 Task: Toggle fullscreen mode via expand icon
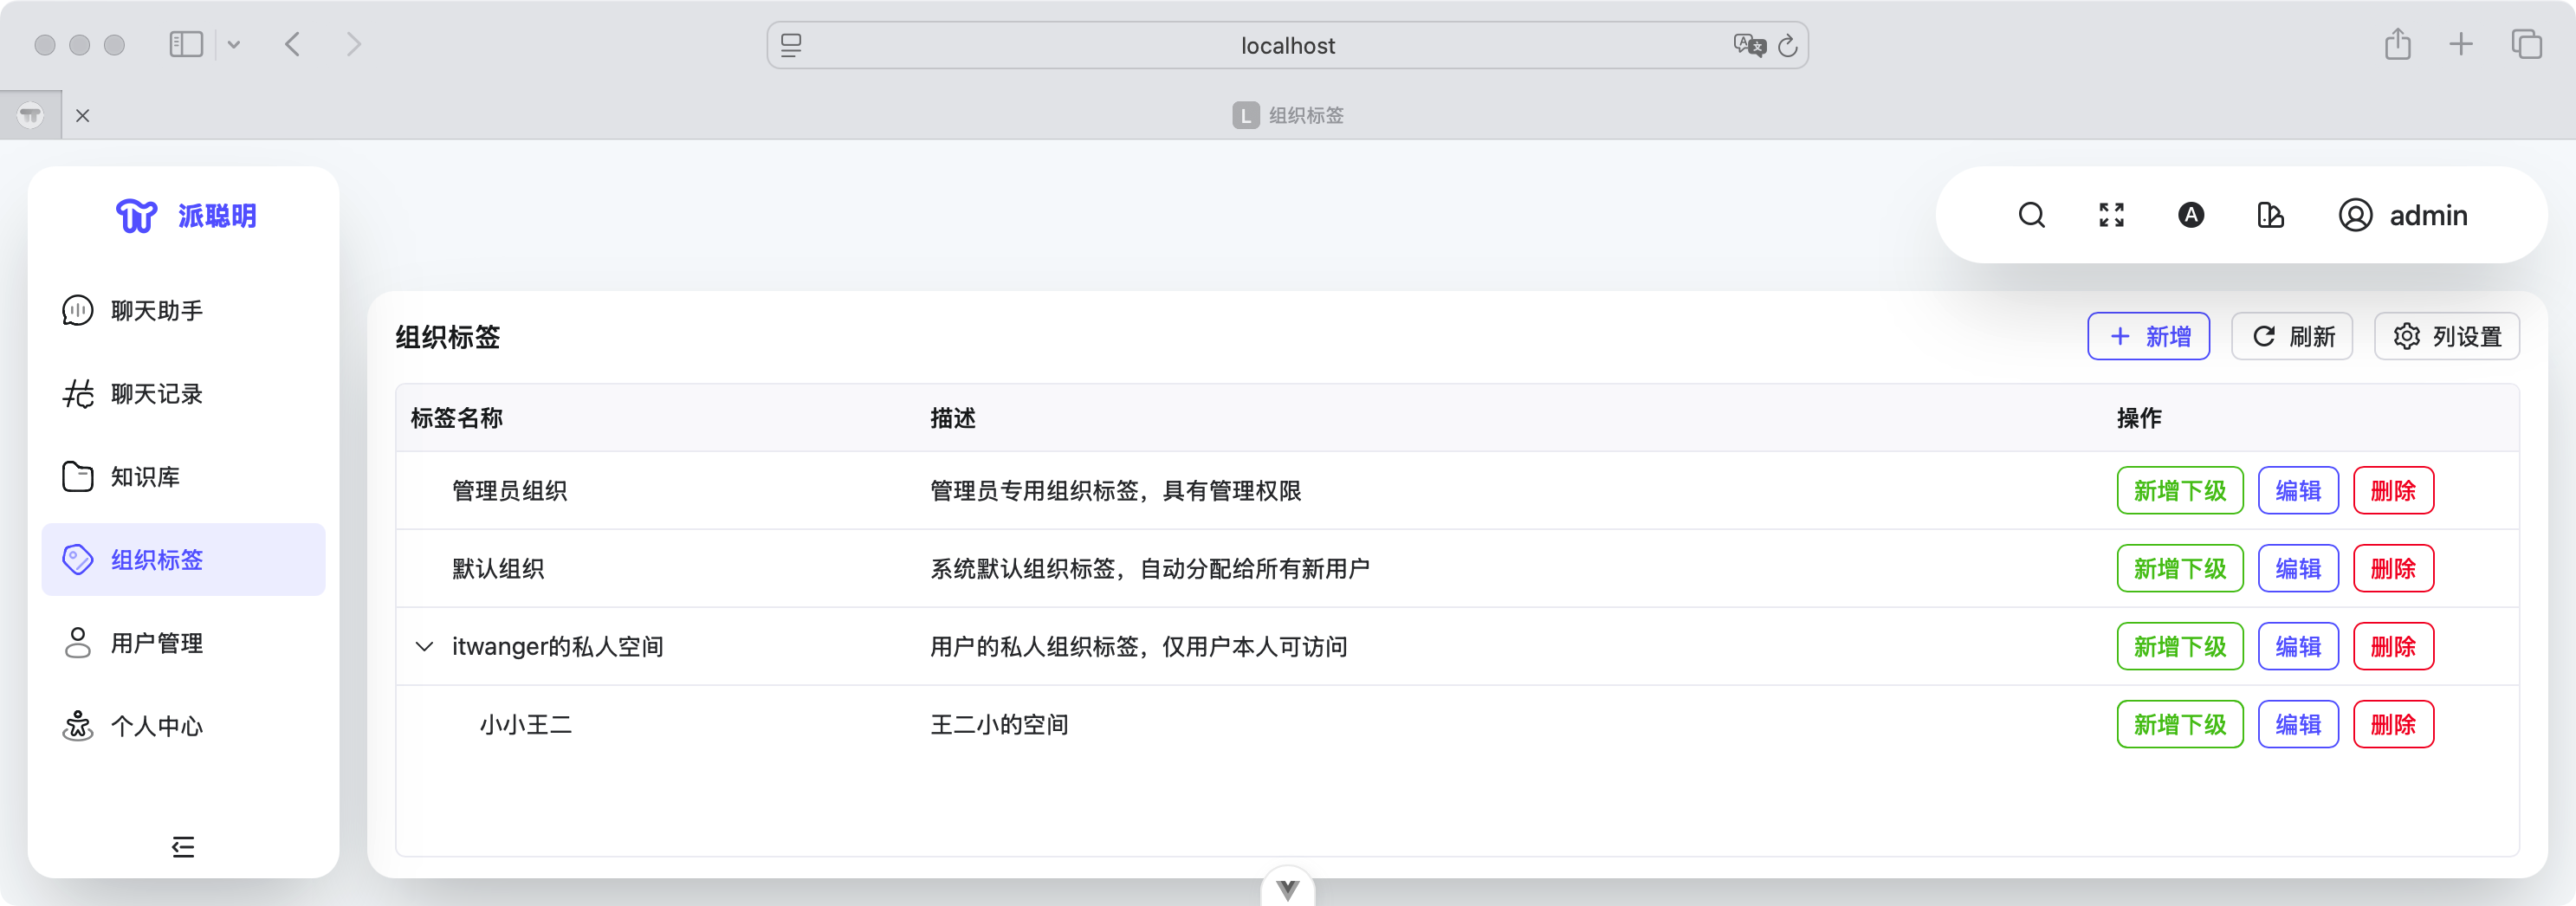2111,215
